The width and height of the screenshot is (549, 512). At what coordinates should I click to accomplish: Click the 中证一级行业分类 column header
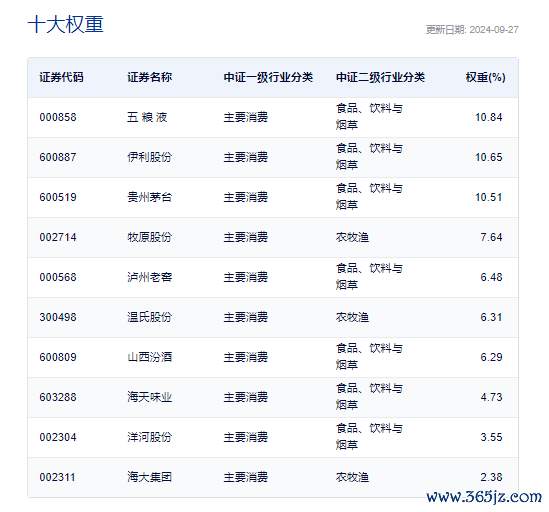point(268,77)
